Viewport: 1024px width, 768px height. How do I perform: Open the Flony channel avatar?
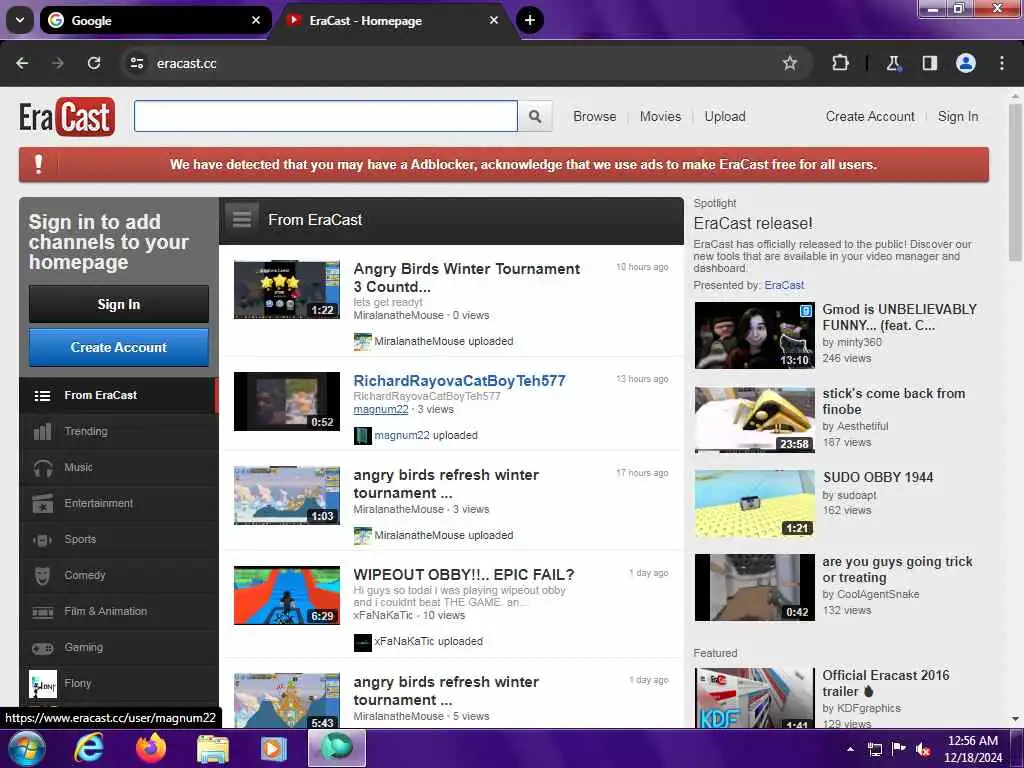click(x=43, y=684)
